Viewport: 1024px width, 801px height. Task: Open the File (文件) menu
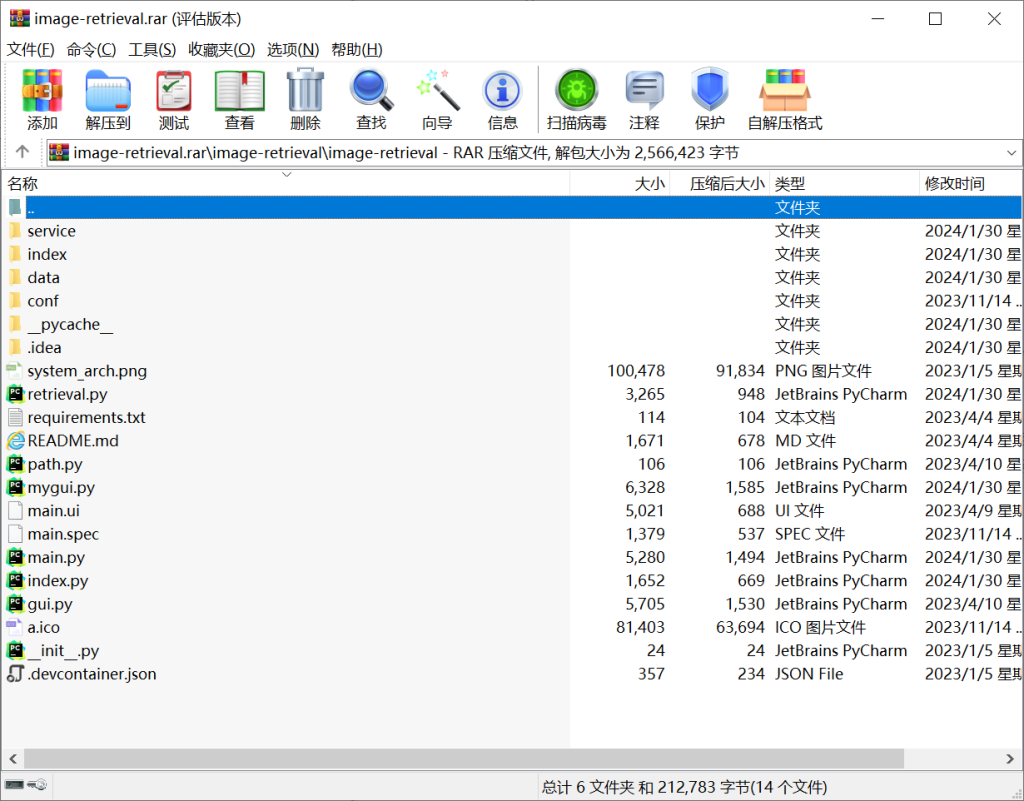[31, 49]
